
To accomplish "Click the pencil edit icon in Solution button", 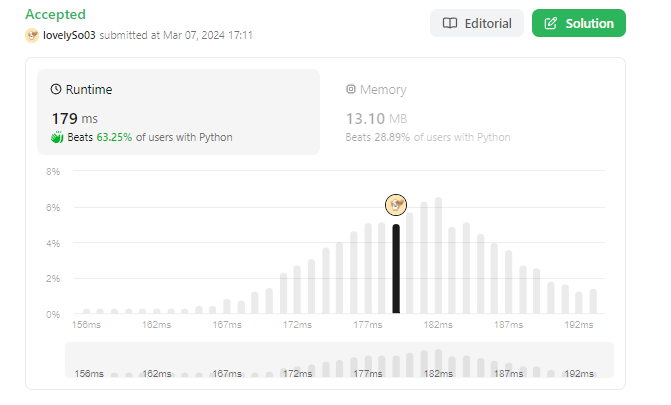I will pos(551,23).
